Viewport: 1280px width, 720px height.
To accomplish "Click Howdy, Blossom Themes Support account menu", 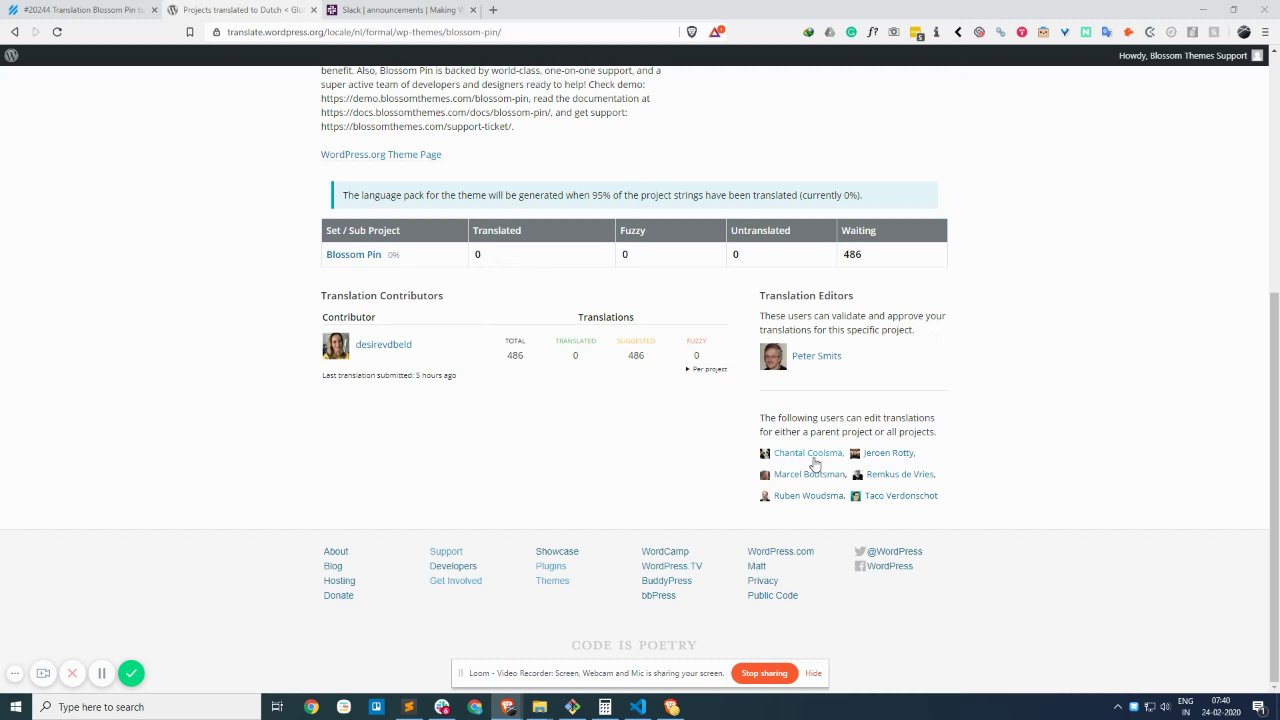I will pos(1190,56).
